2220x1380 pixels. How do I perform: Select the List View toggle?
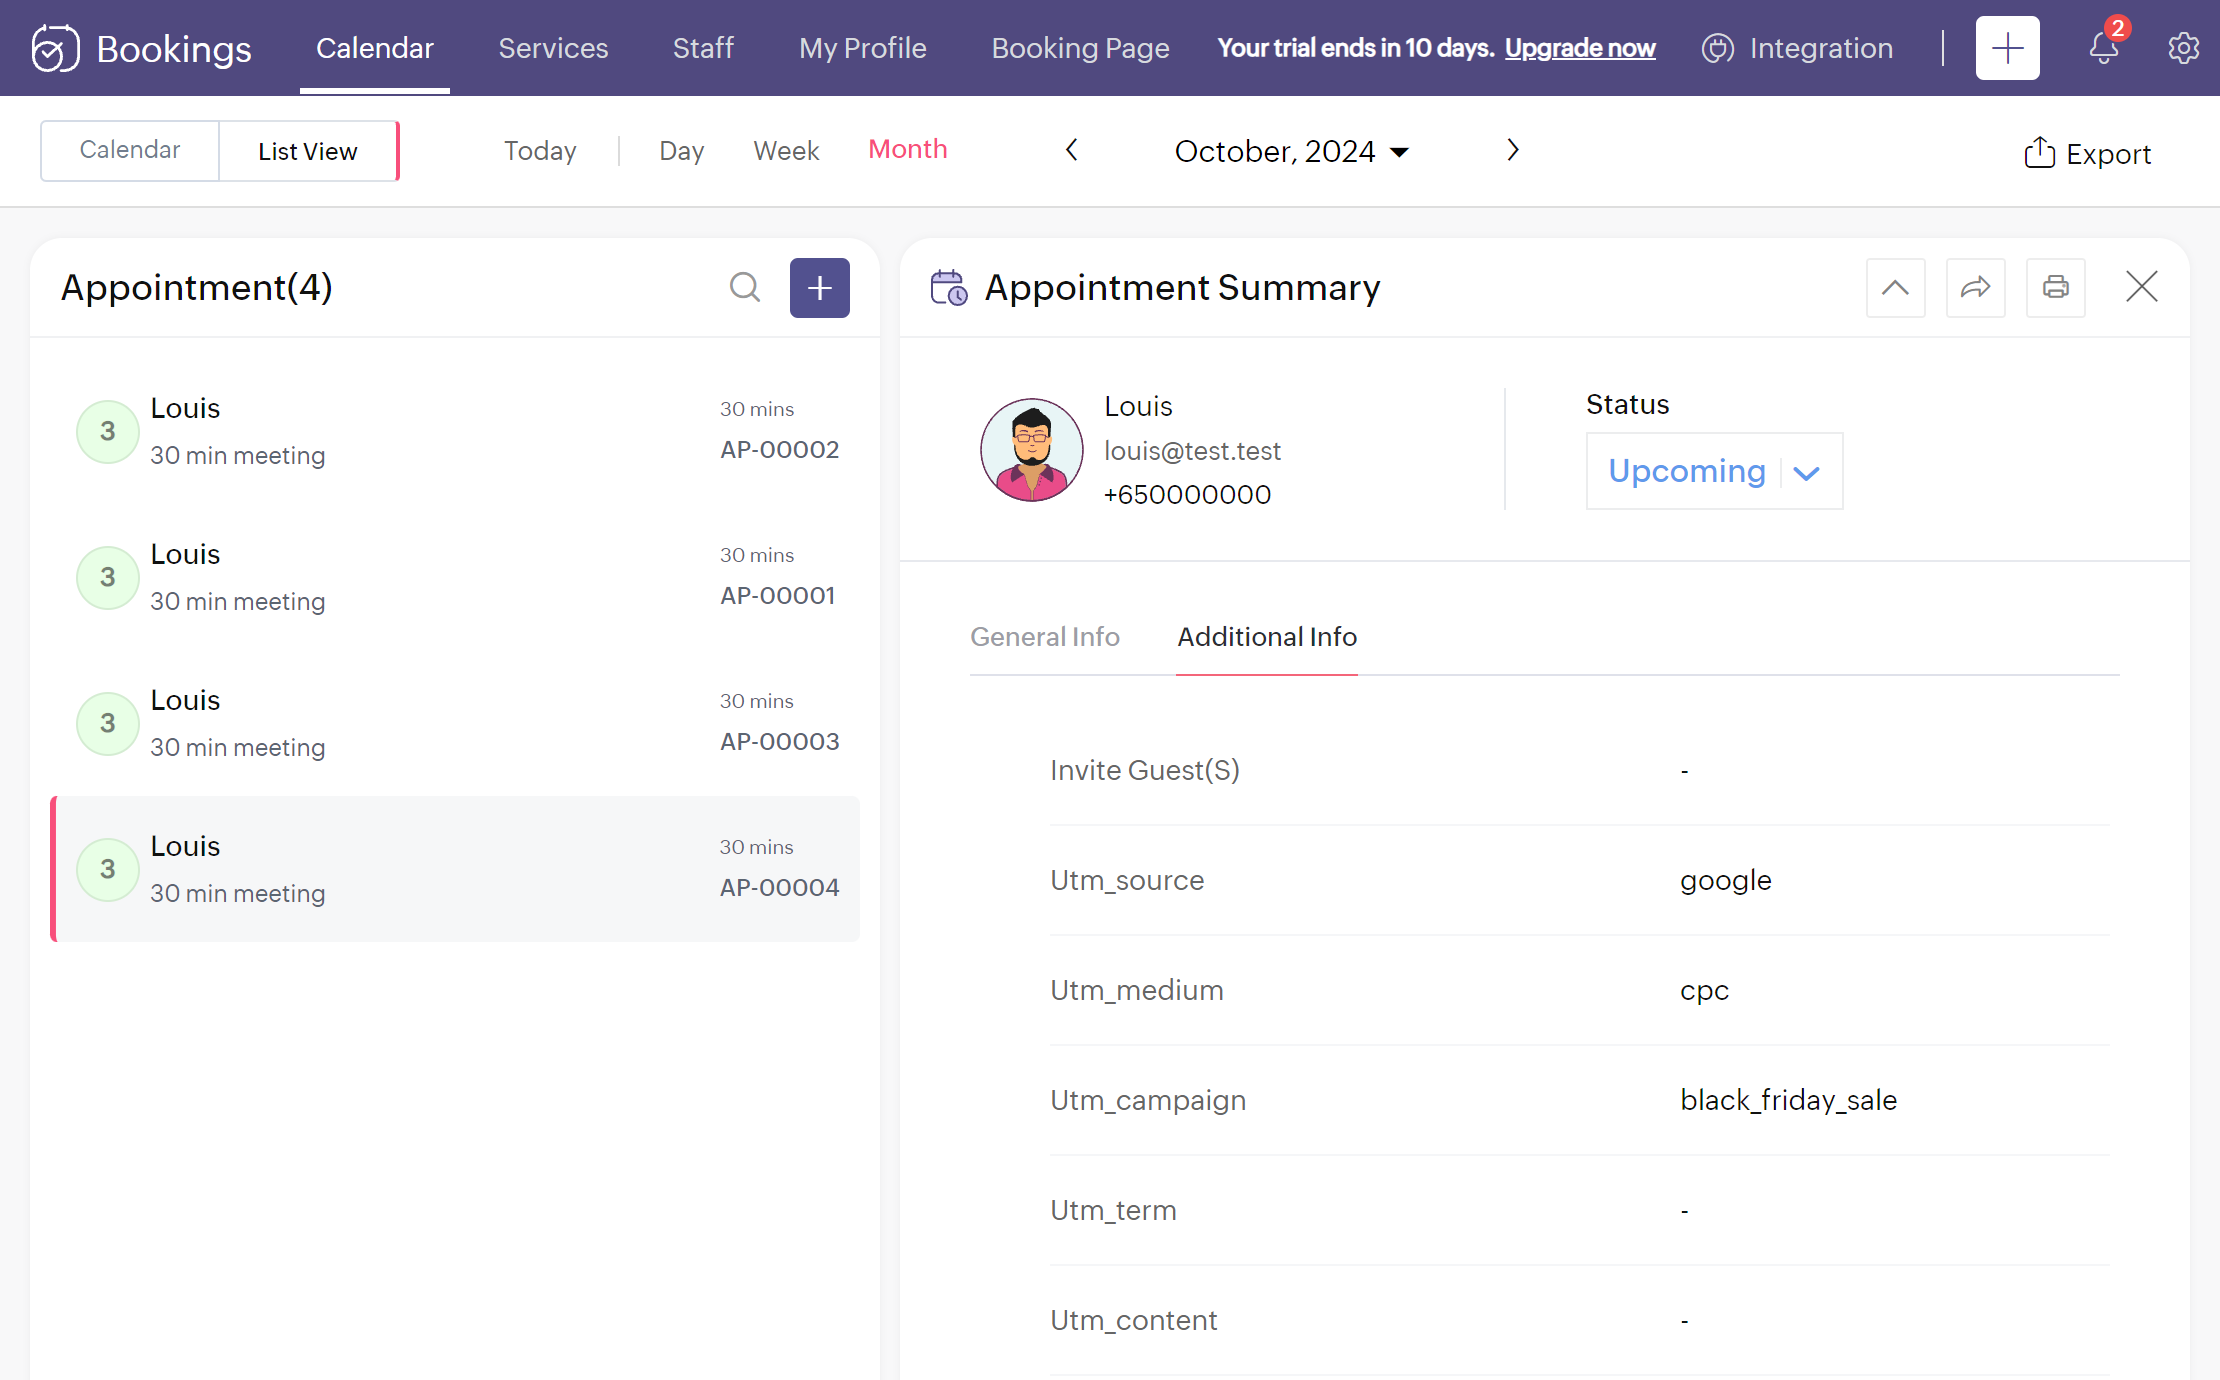(x=308, y=151)
